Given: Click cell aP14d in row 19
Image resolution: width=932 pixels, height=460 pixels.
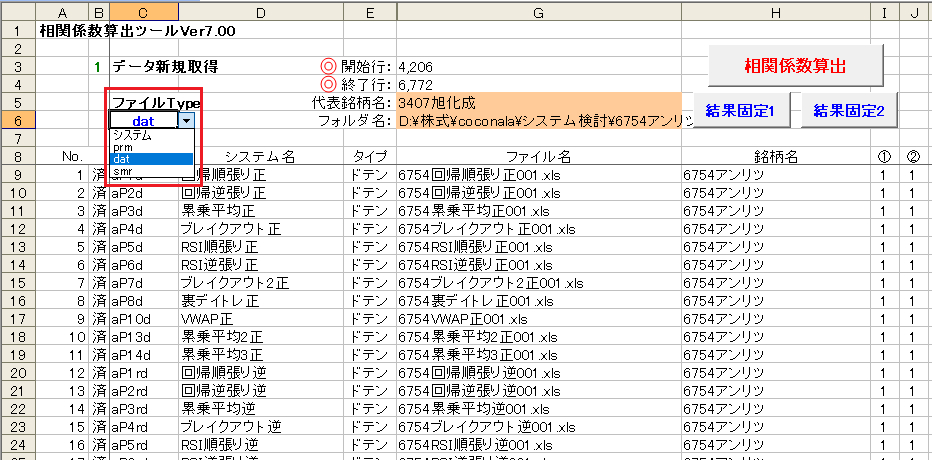Looking at the screenshot, I should [144, 355].
